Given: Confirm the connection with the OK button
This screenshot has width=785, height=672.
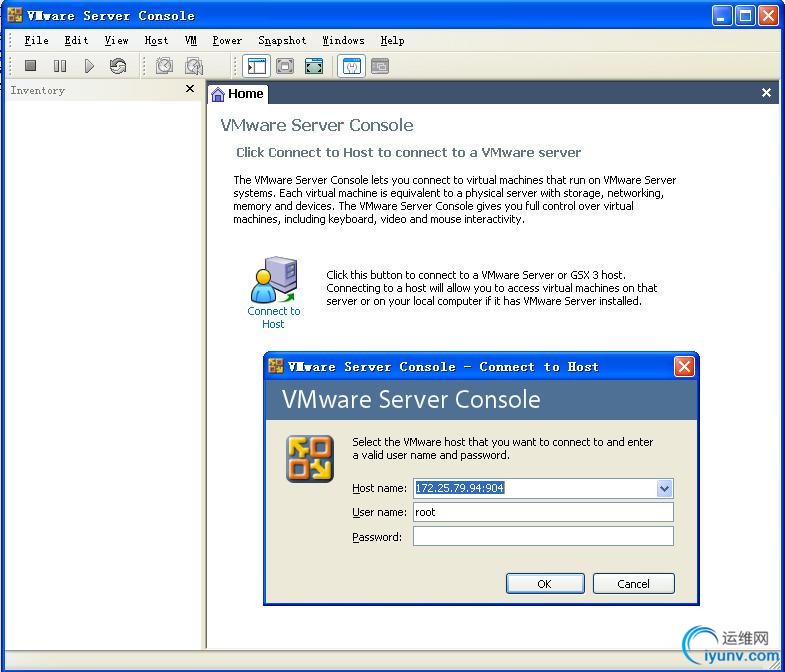Looking at the screenshot, I should (545, 584).
